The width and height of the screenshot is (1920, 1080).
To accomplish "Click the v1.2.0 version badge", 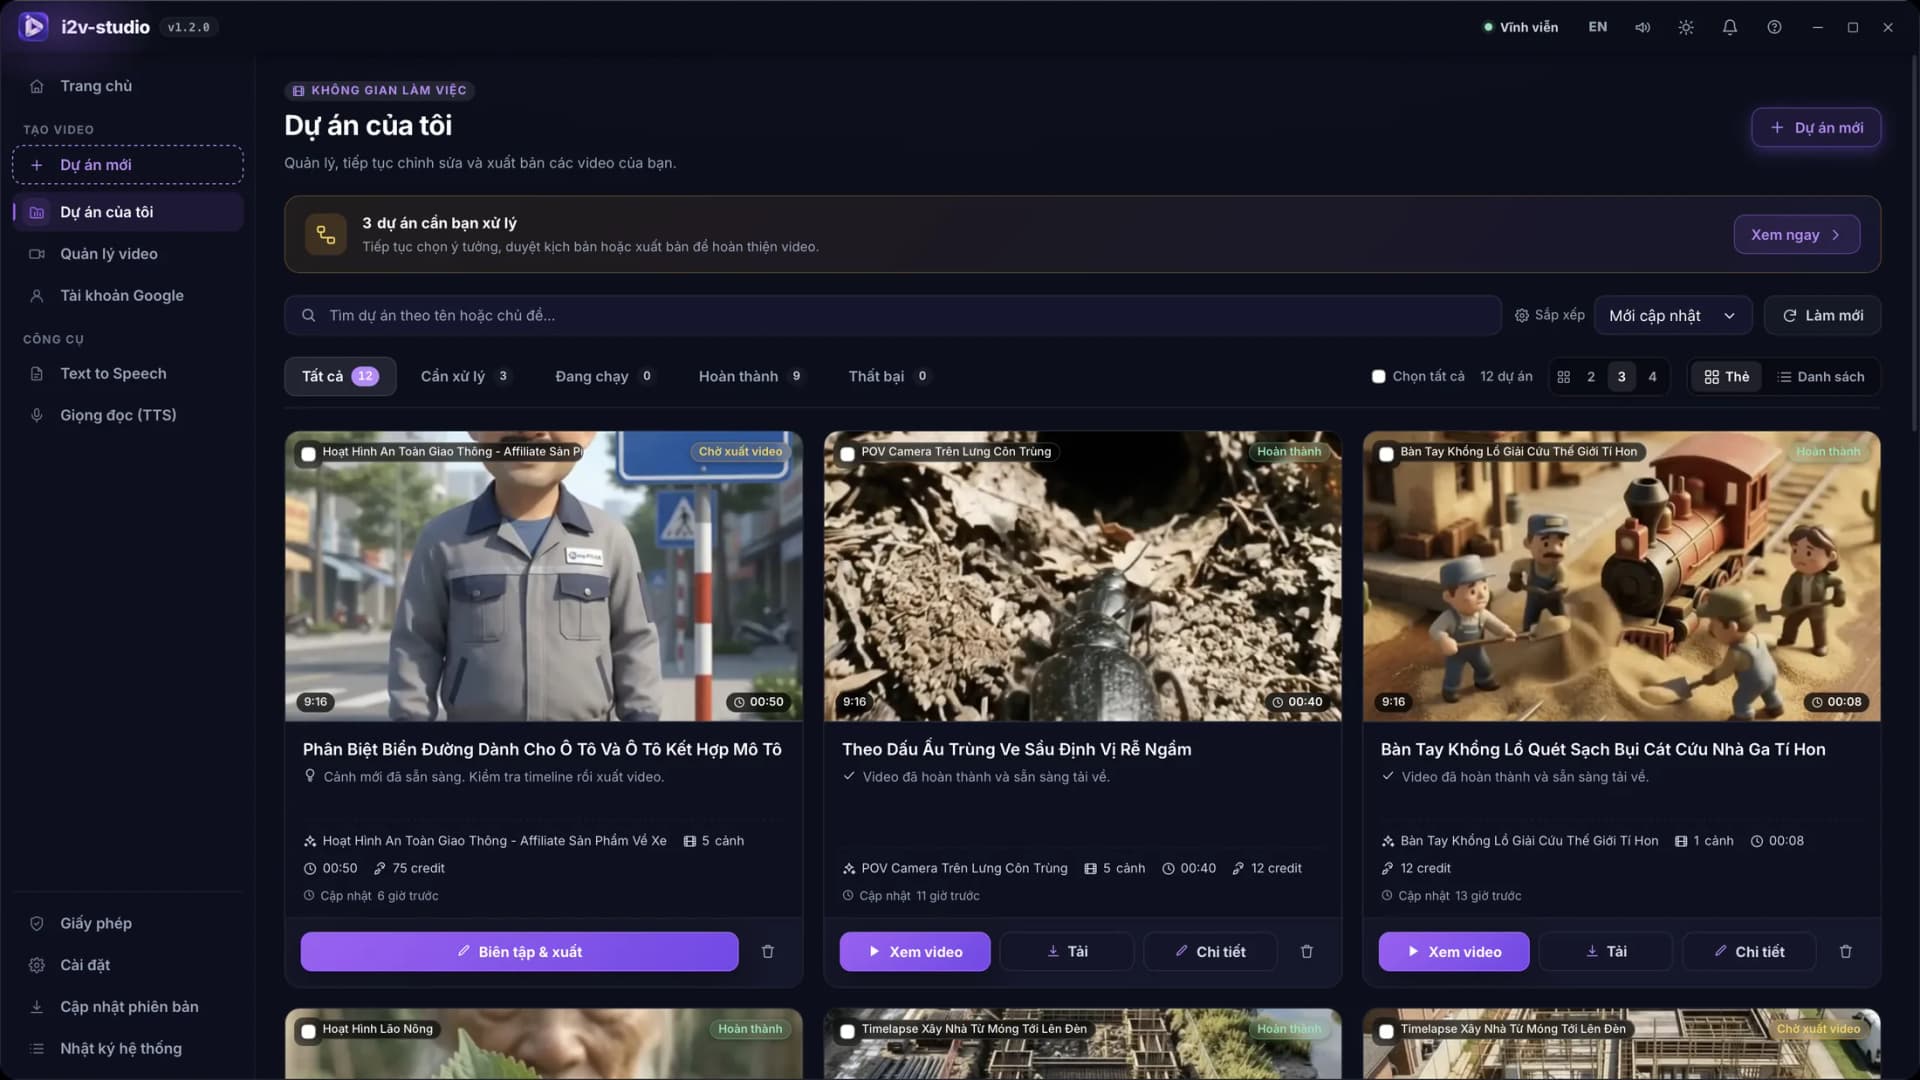I will pos(189,27).
